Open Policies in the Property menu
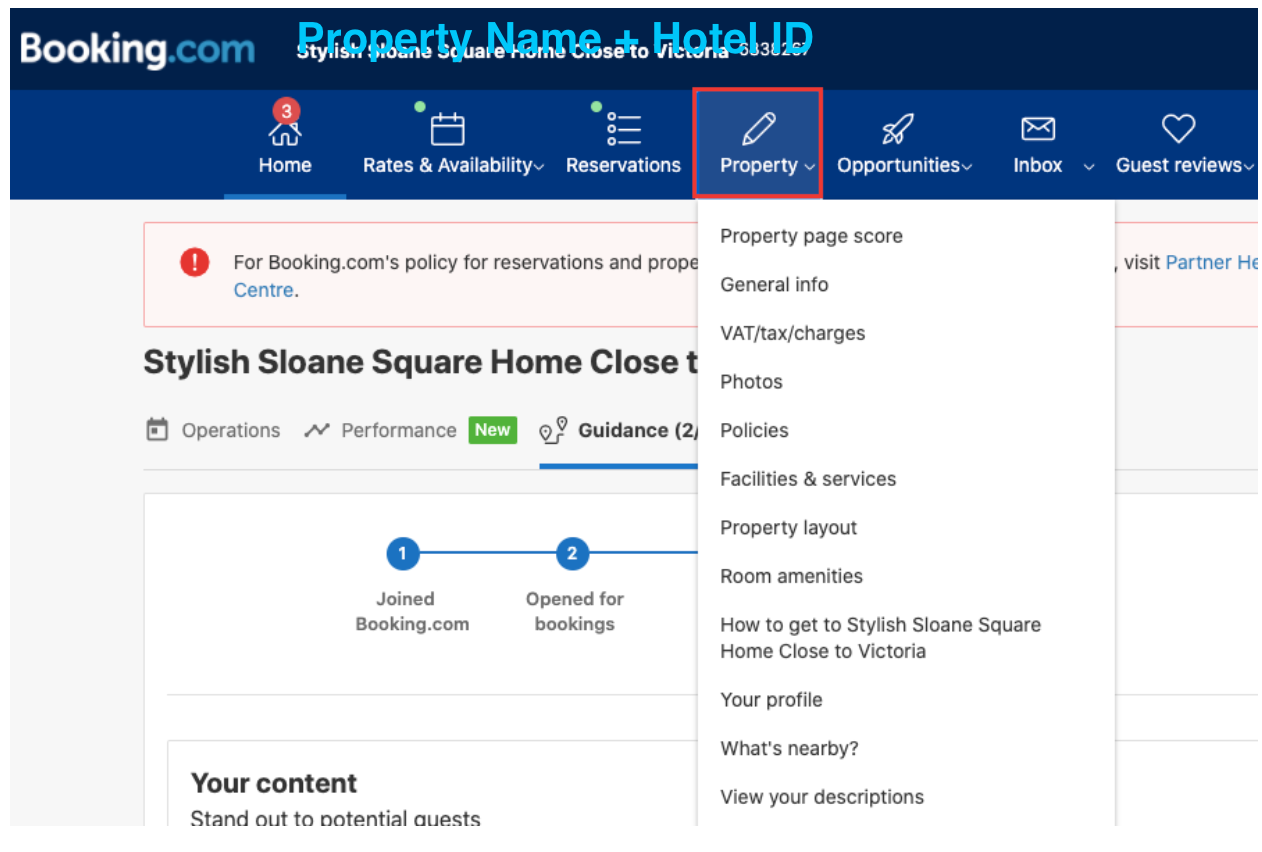The width and height of the screenshot is (1262, 852). [x=754, y=431]
